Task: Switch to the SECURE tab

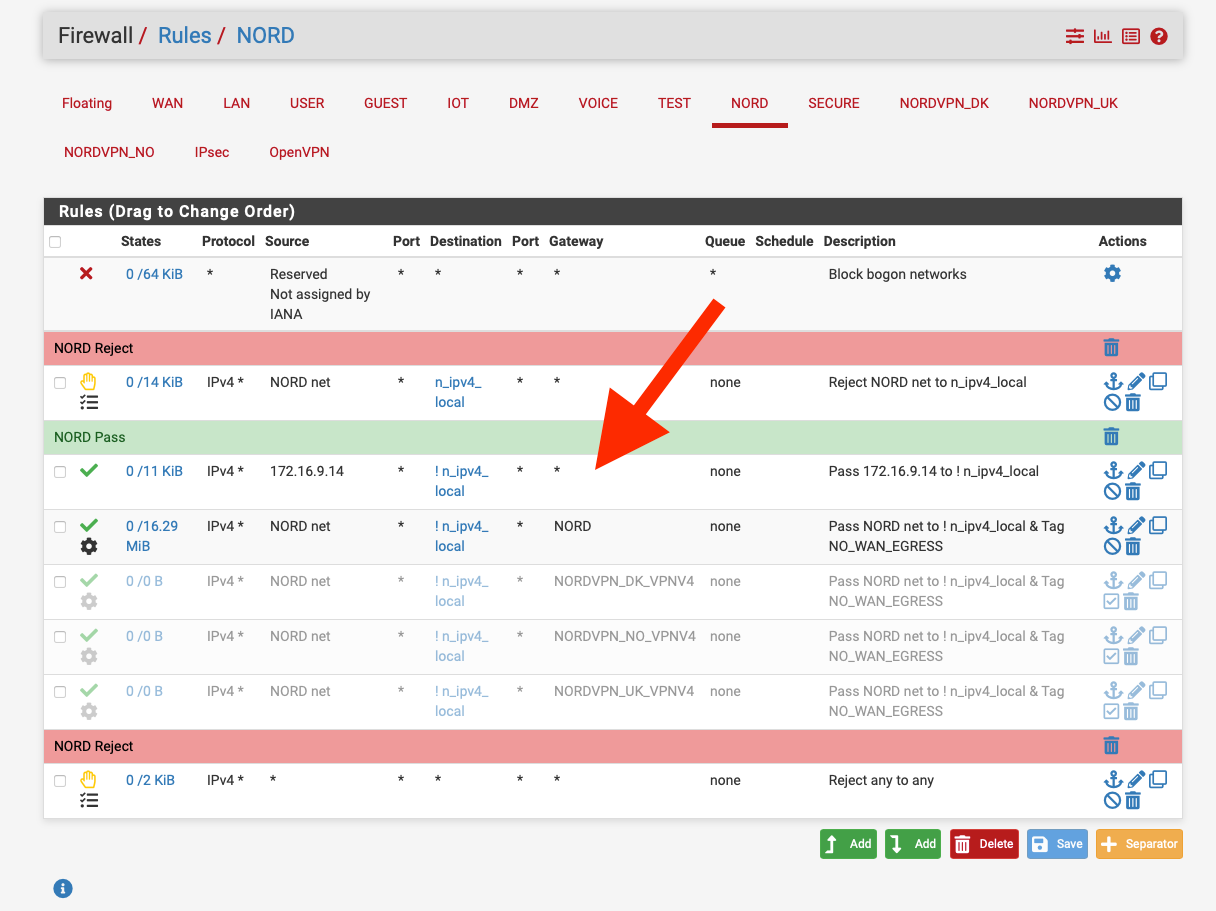Action: tap(834, 103)
